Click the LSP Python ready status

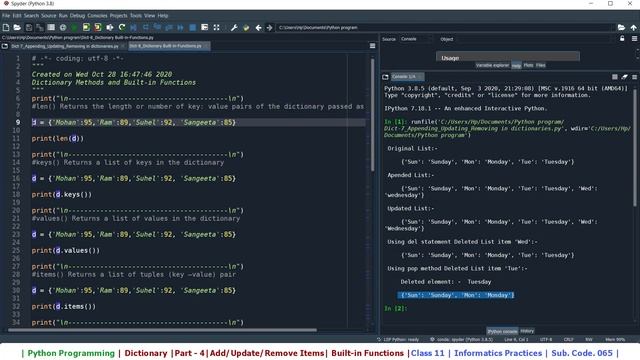click(398, 339)
